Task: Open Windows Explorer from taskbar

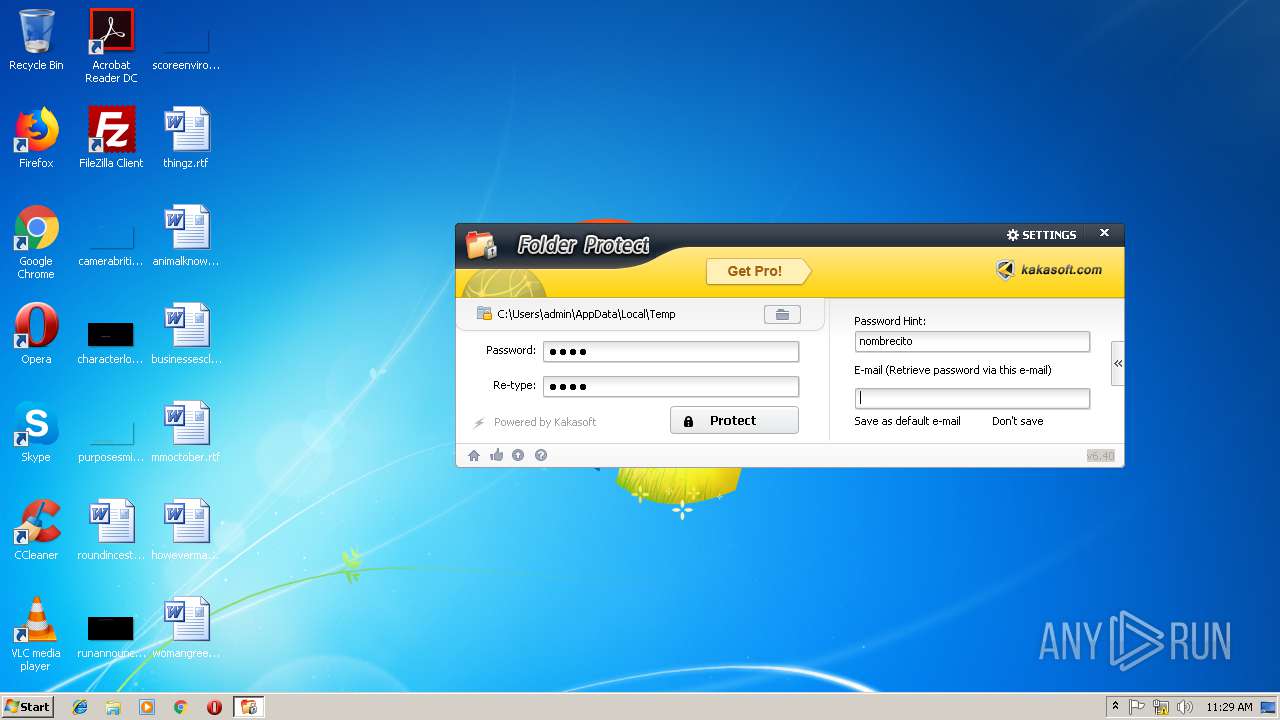Action: (x=113, y=707)
